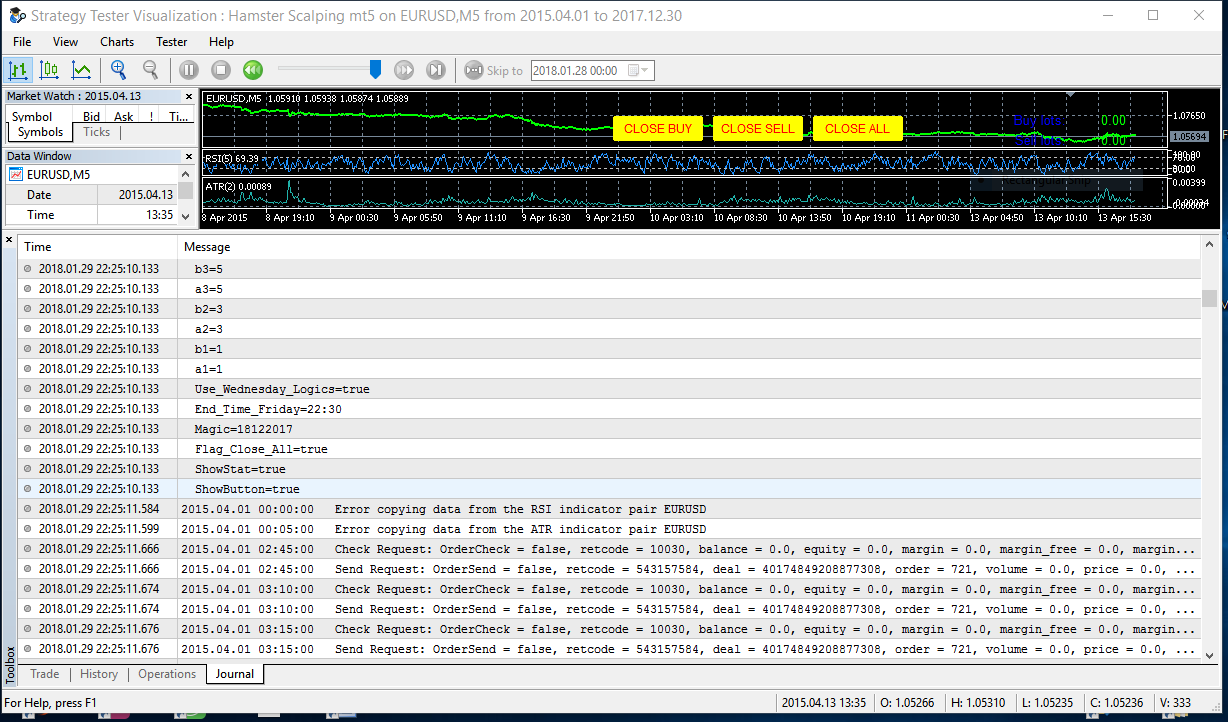This screenshot has height=722, width=1228.
Task: Click the Skip to button
Action: (x=494, y=70)
